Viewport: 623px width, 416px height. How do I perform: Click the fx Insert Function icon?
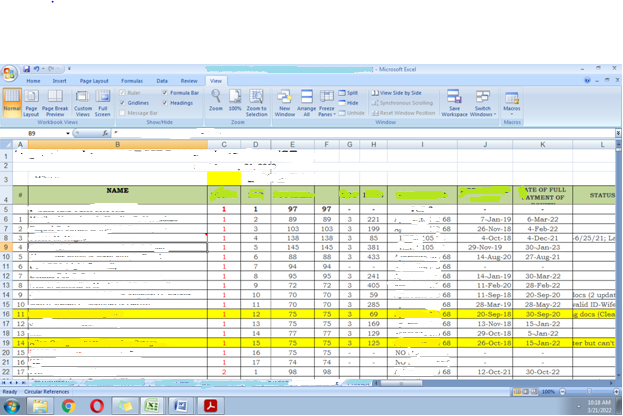[x=105, y=134]
